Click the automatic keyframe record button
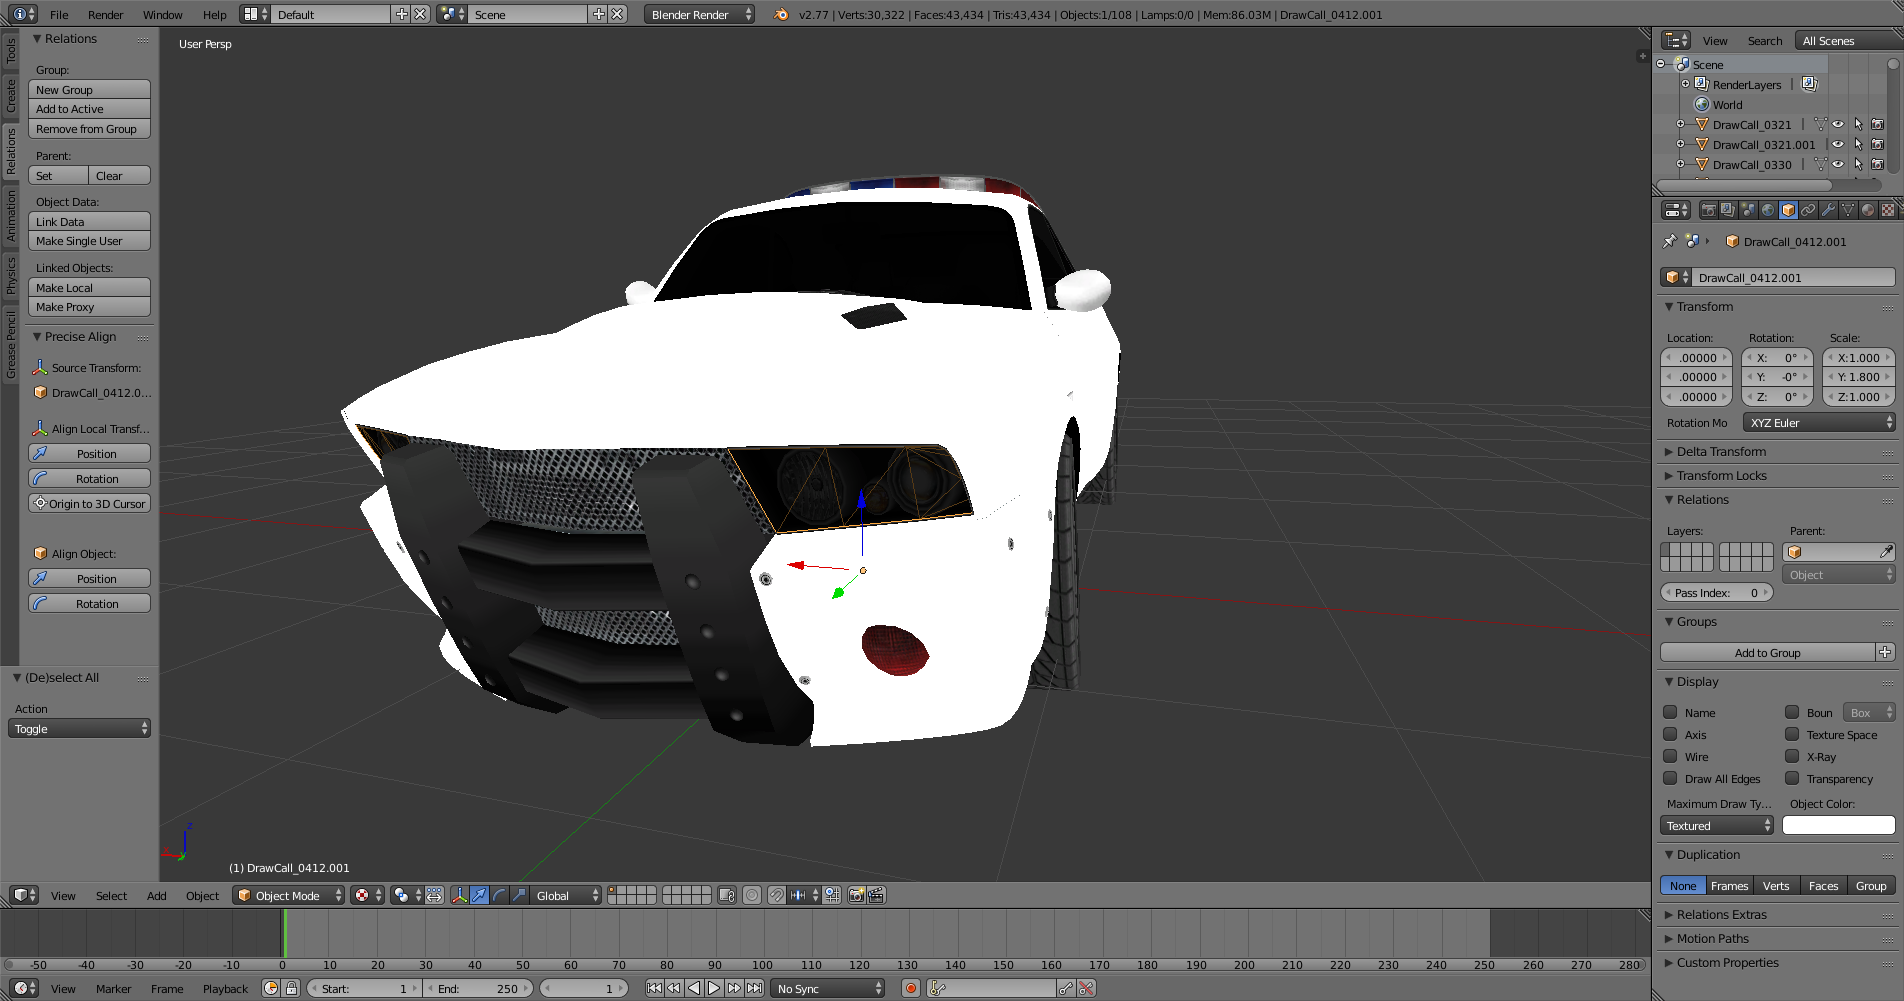 click(910, 988)
